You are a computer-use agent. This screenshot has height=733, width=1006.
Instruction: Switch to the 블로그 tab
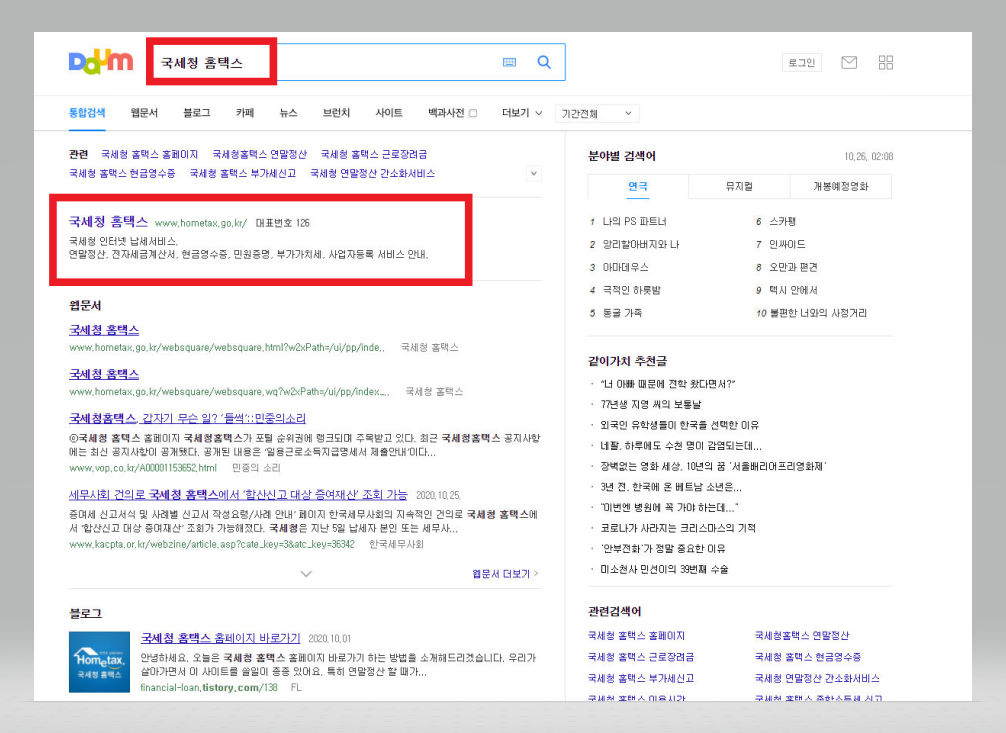point(197,113)
